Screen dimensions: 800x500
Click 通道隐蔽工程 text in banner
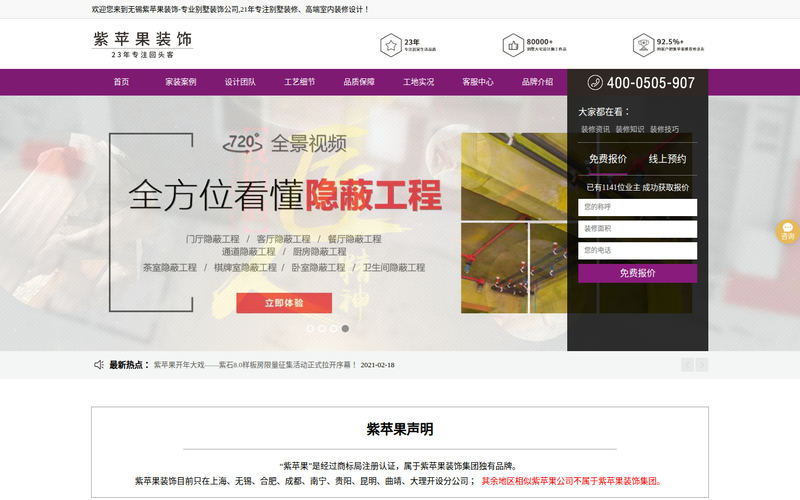click(248, 252)
